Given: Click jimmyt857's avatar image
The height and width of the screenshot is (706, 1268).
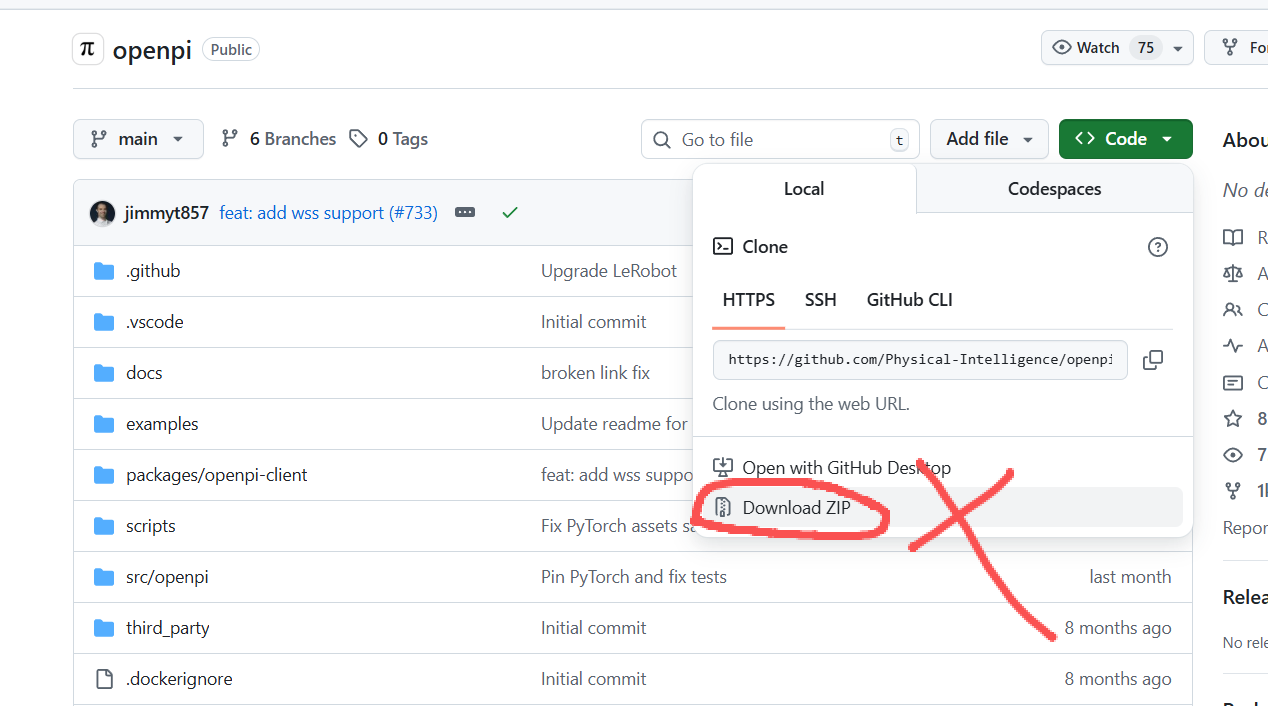Looking at the screenshot, I should tap(102, 213).
